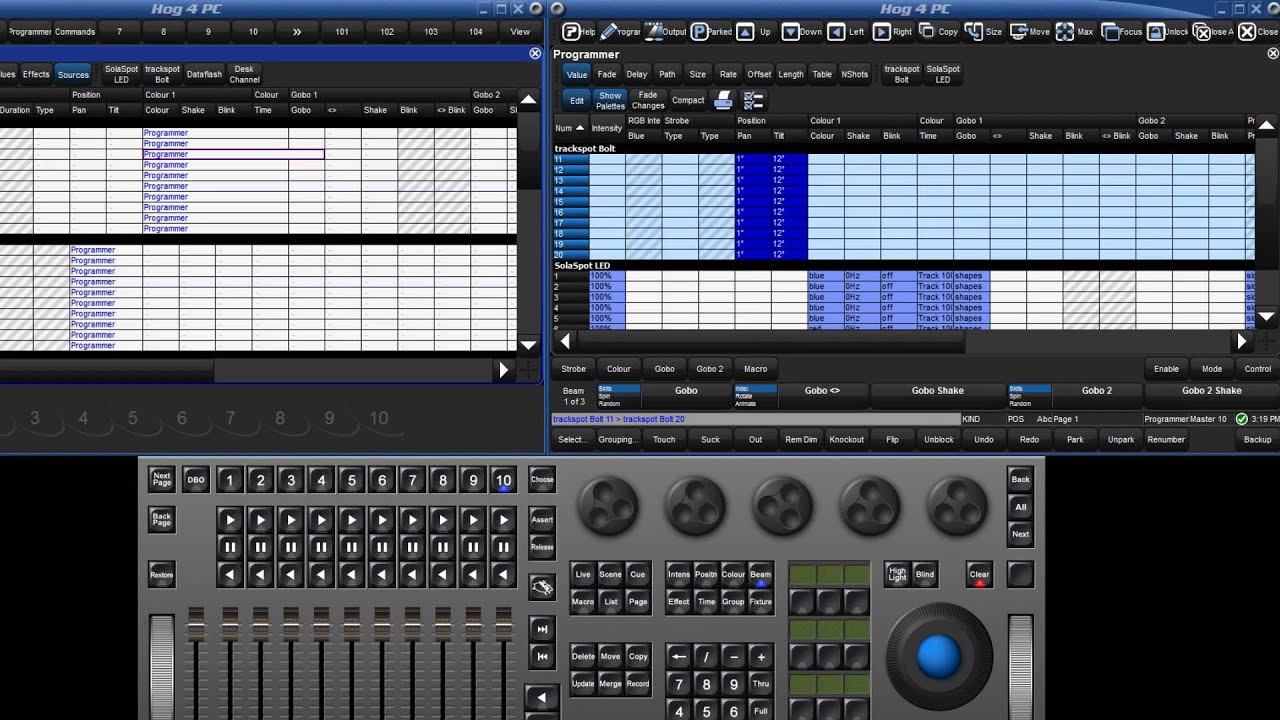
Task: Expand the Gobo slots/spin/random mode list
Action: coord(617,396)
